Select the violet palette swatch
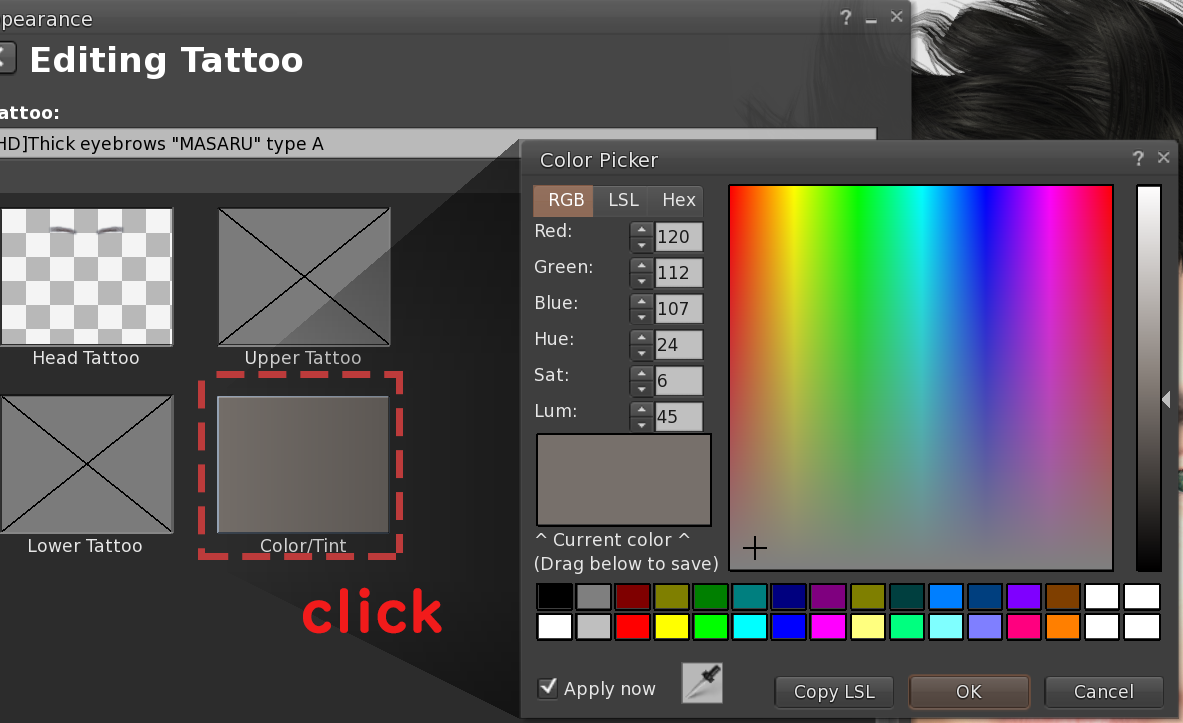This screenshot has width=1183, height=723. coord(1024,596)
